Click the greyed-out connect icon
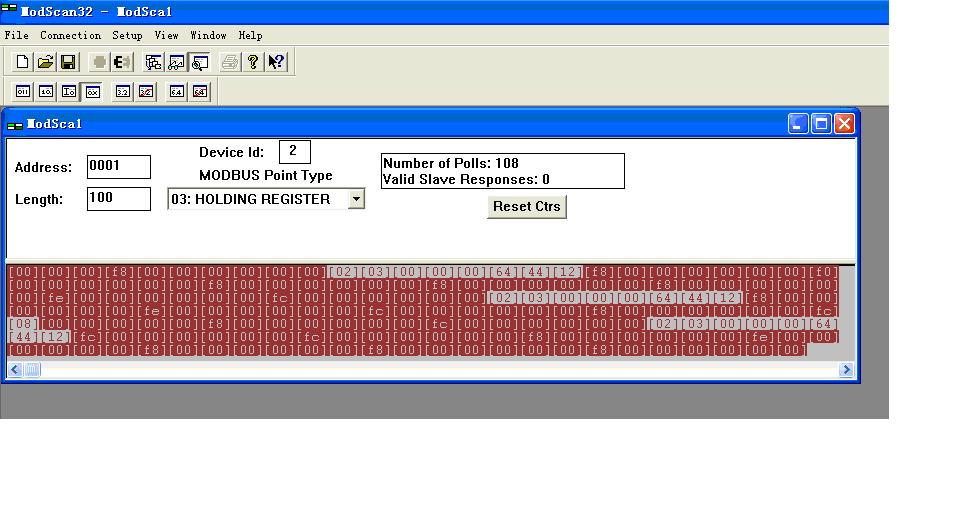Screen dimensions: 962x511 click(x=99, y=62)
